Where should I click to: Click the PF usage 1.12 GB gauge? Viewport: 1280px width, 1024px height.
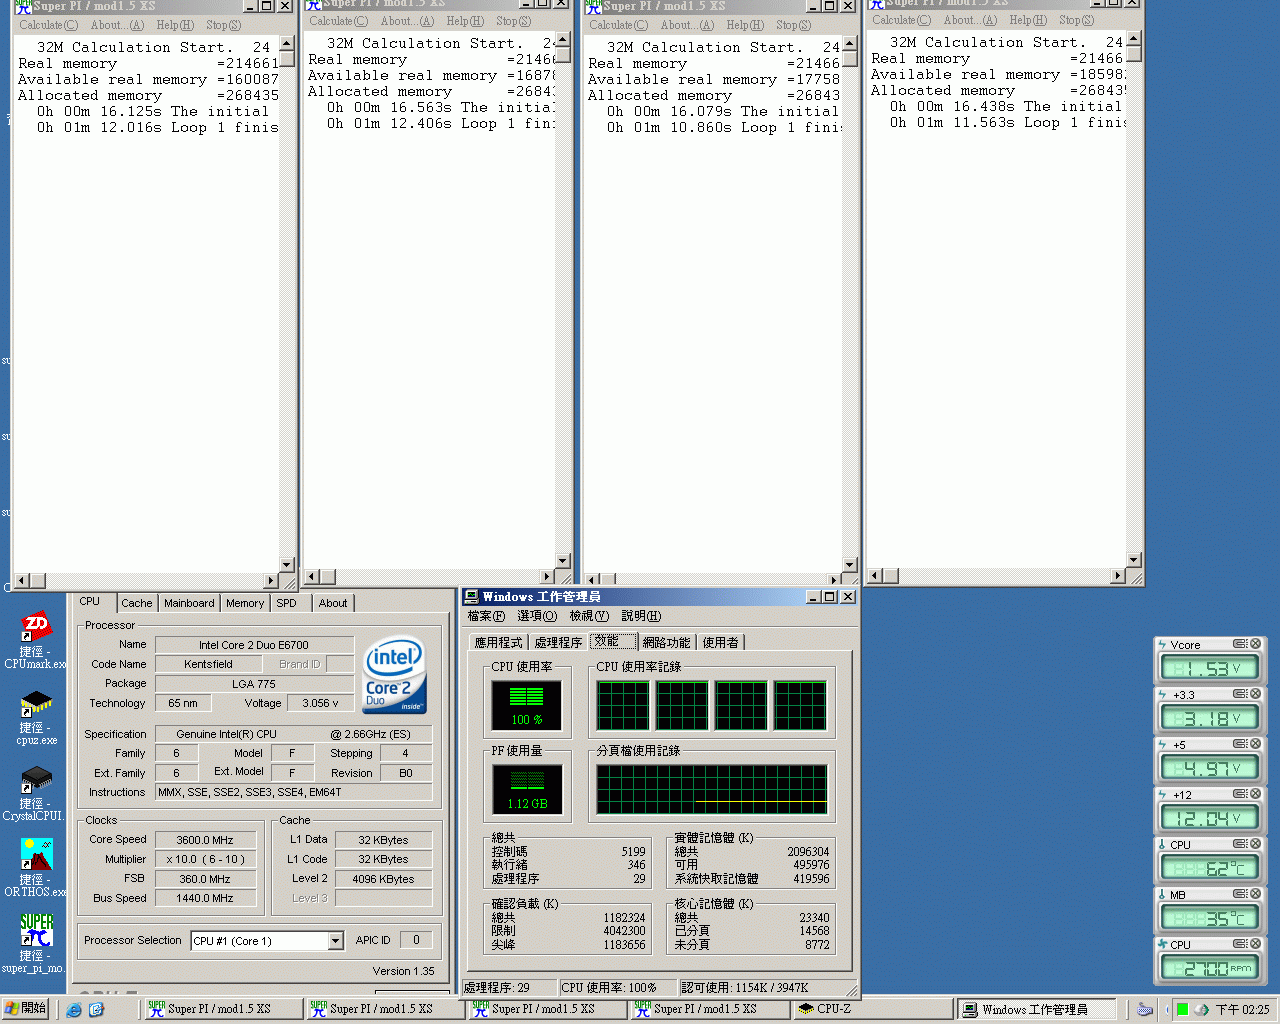click(527, 789)
